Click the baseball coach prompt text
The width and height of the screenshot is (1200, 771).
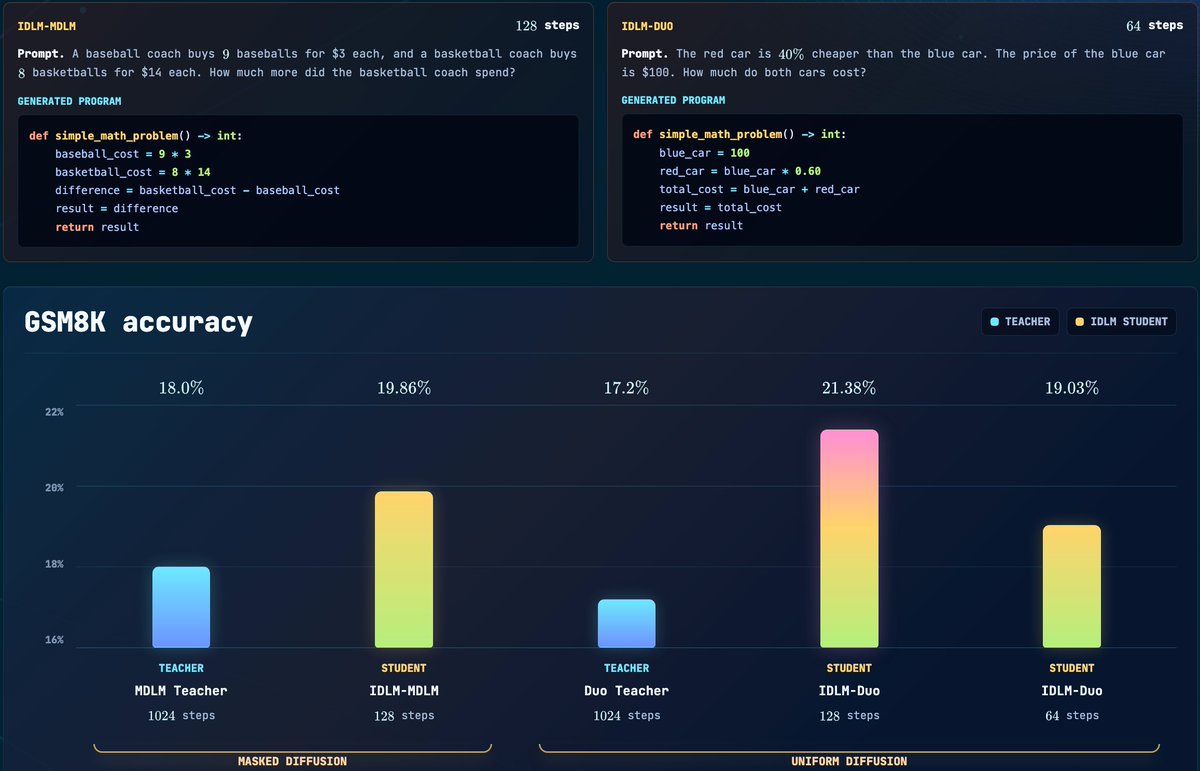(298, 62)
